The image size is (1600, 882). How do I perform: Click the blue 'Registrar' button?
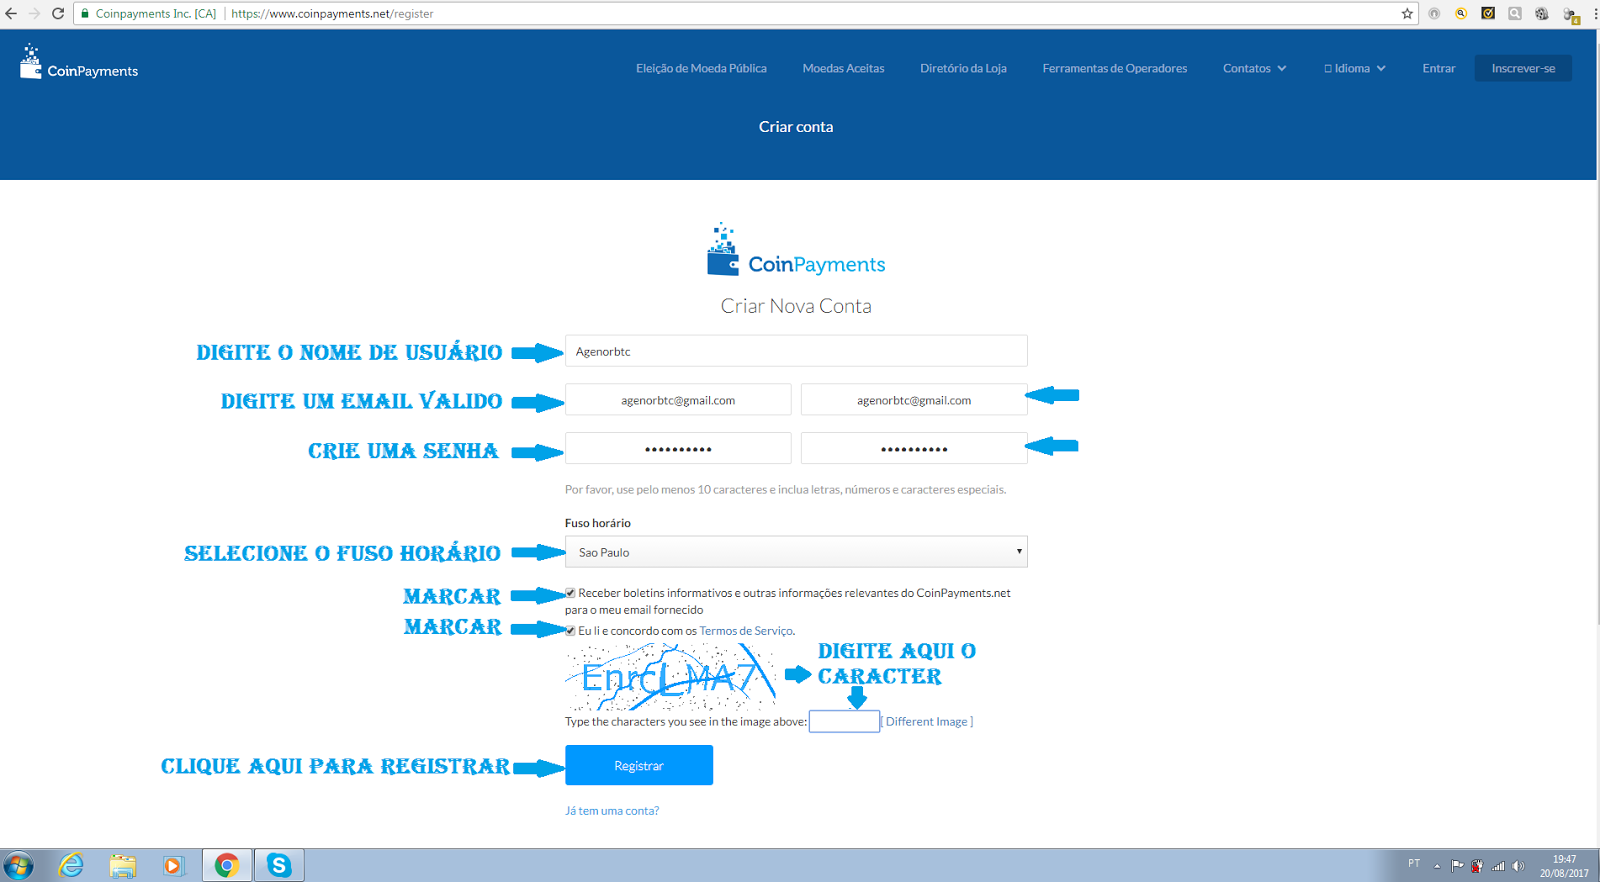click(639, 765)
